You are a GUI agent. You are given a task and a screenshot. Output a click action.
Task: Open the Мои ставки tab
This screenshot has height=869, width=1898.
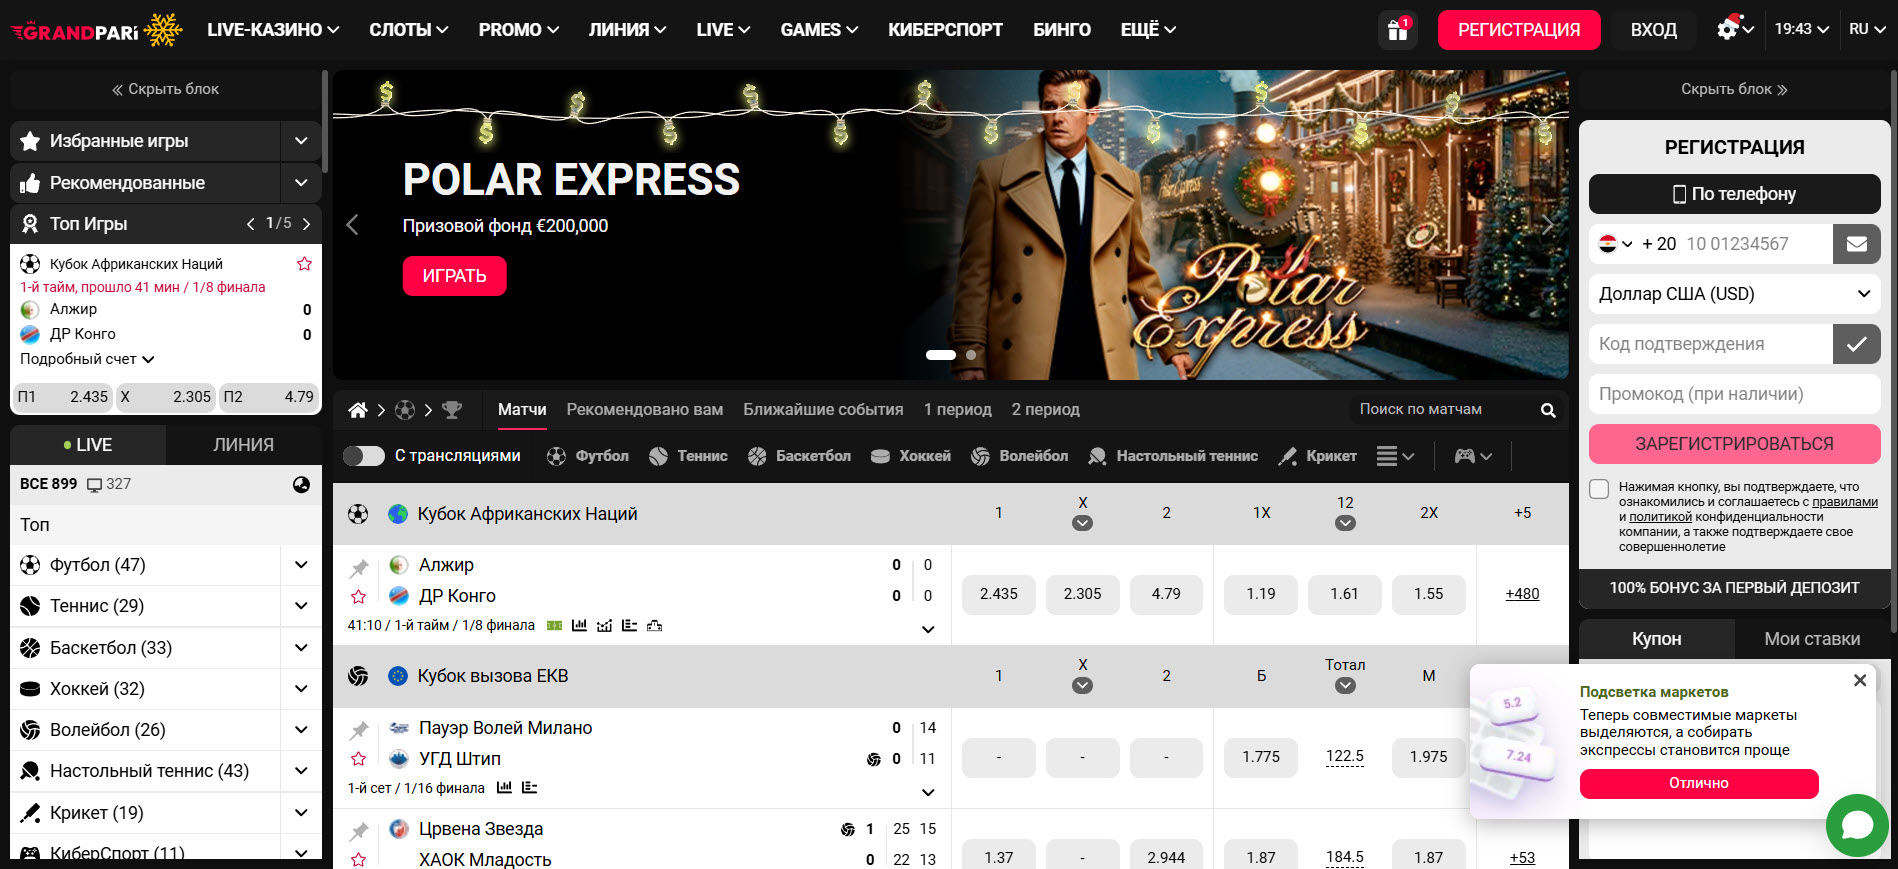tap(1812, 639)
